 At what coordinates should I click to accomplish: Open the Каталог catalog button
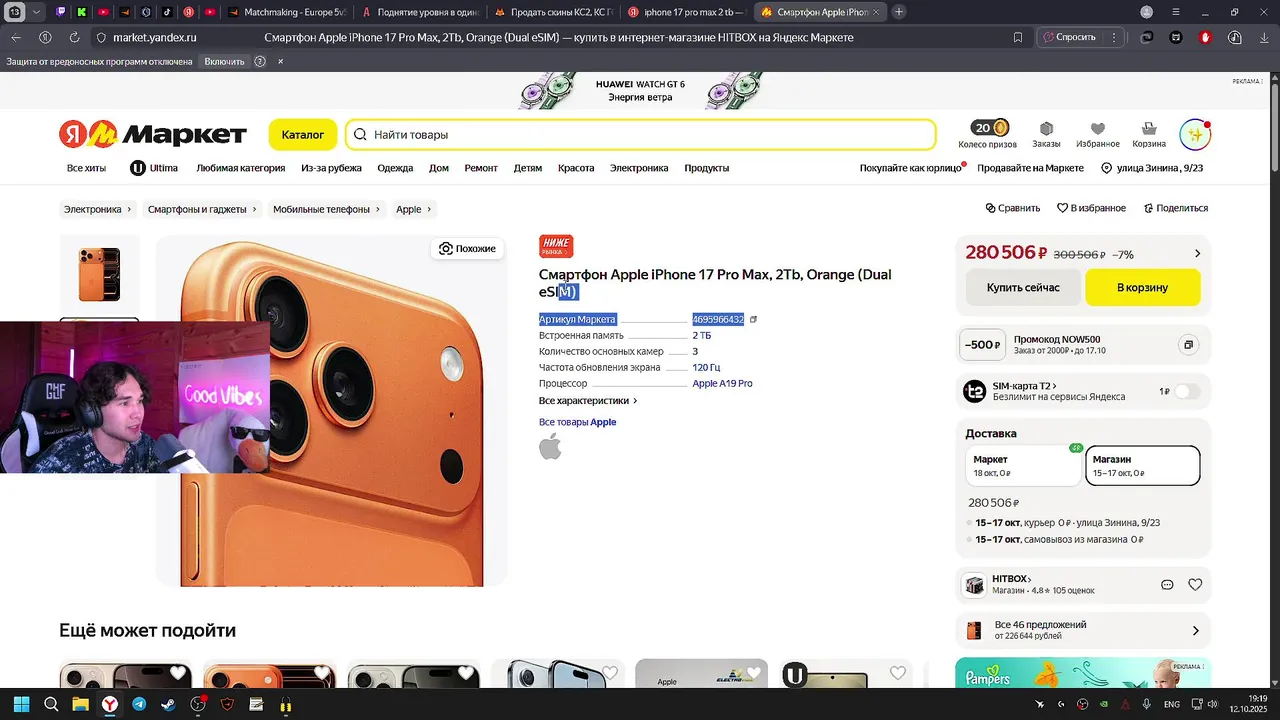coord(302,134)
